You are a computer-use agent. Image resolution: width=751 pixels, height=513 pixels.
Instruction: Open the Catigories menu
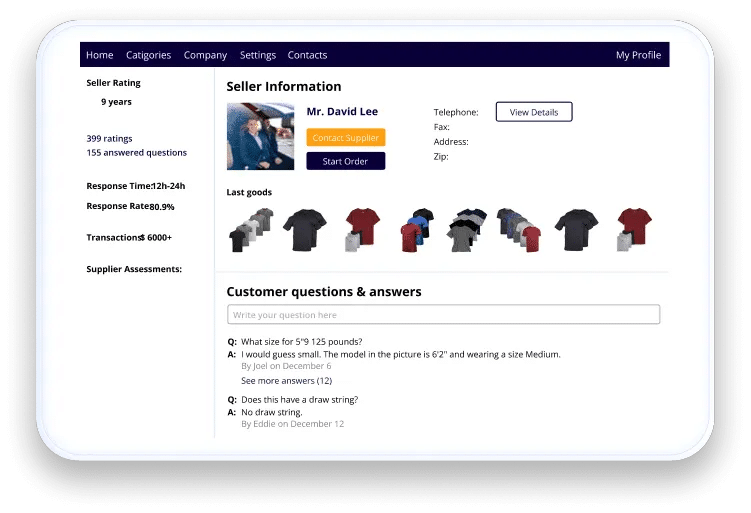tap(148, 55)
